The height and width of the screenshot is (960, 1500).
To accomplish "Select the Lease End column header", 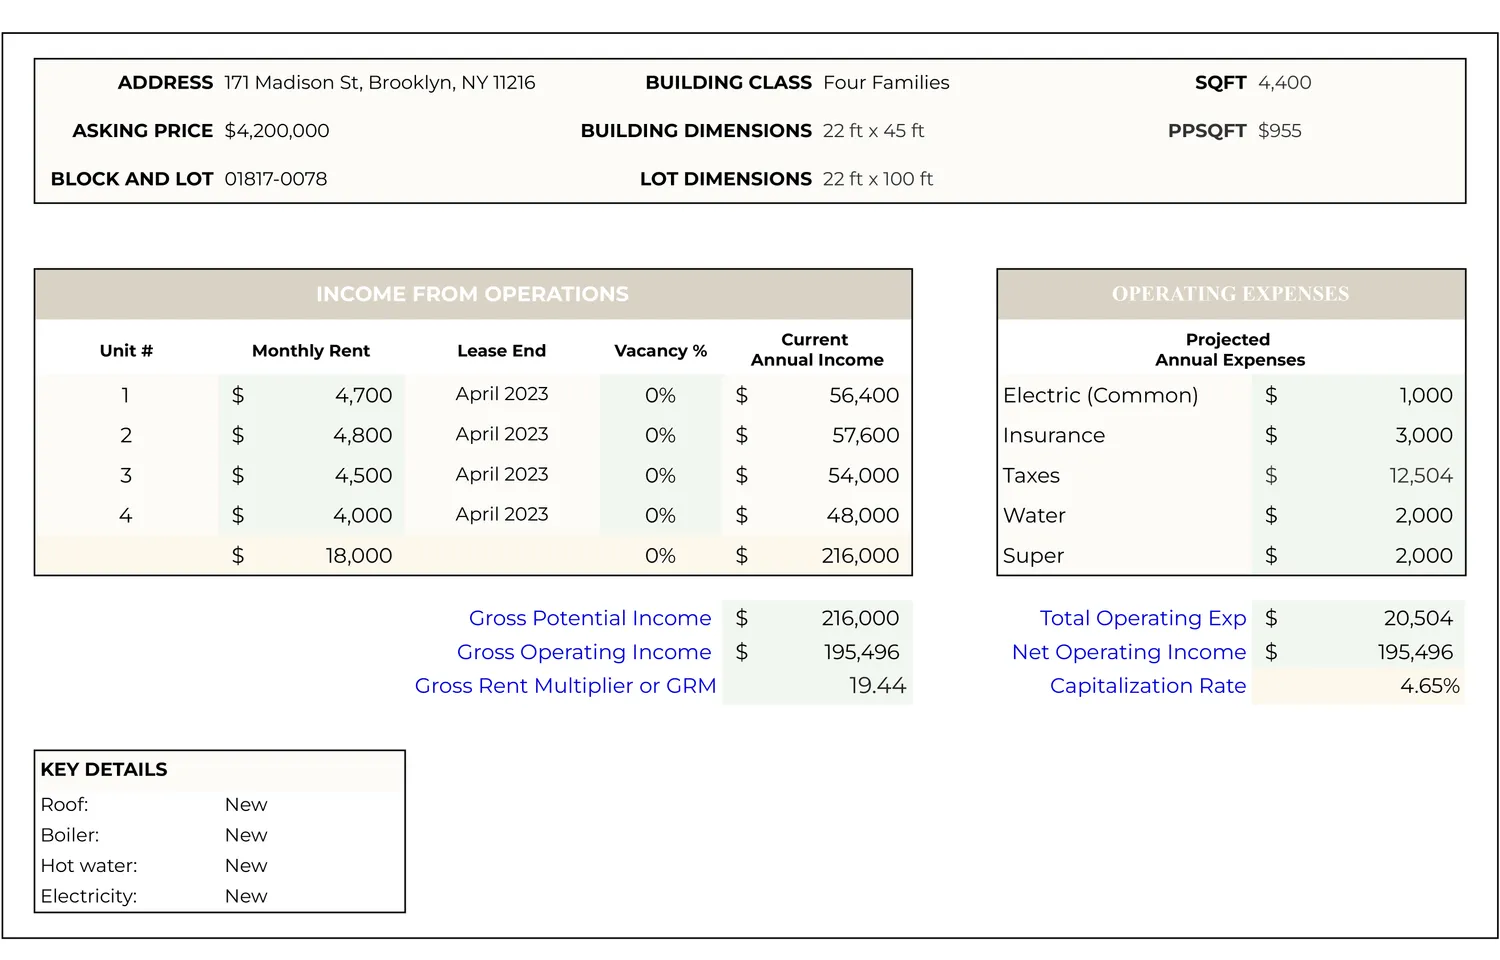I will click(501, 351).
